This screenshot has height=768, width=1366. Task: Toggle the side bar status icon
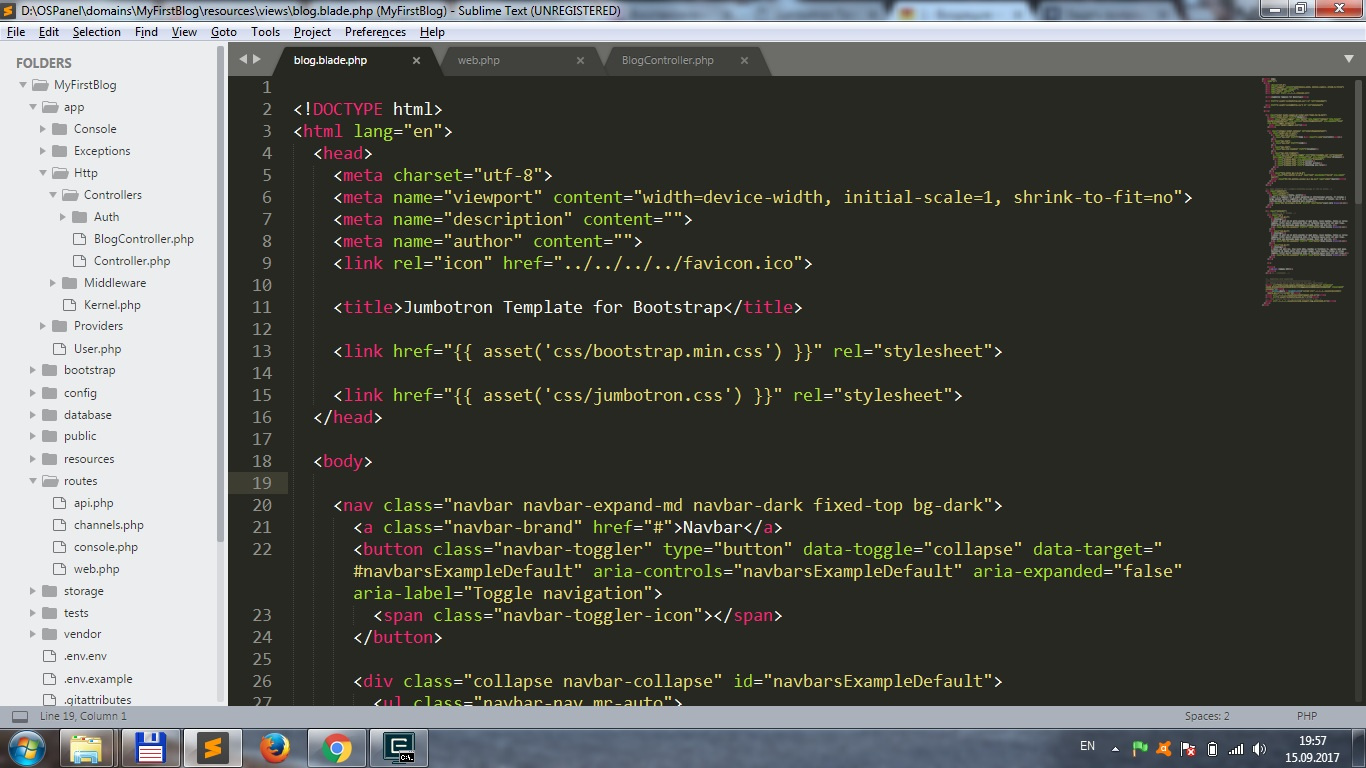(x=20, y=716)
